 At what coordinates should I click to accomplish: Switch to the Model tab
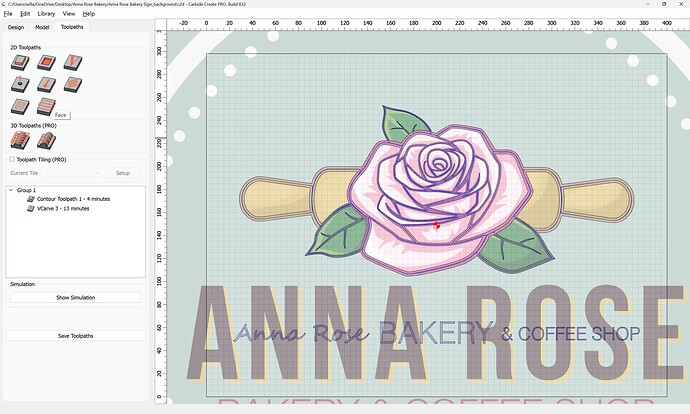coord(42,27)
